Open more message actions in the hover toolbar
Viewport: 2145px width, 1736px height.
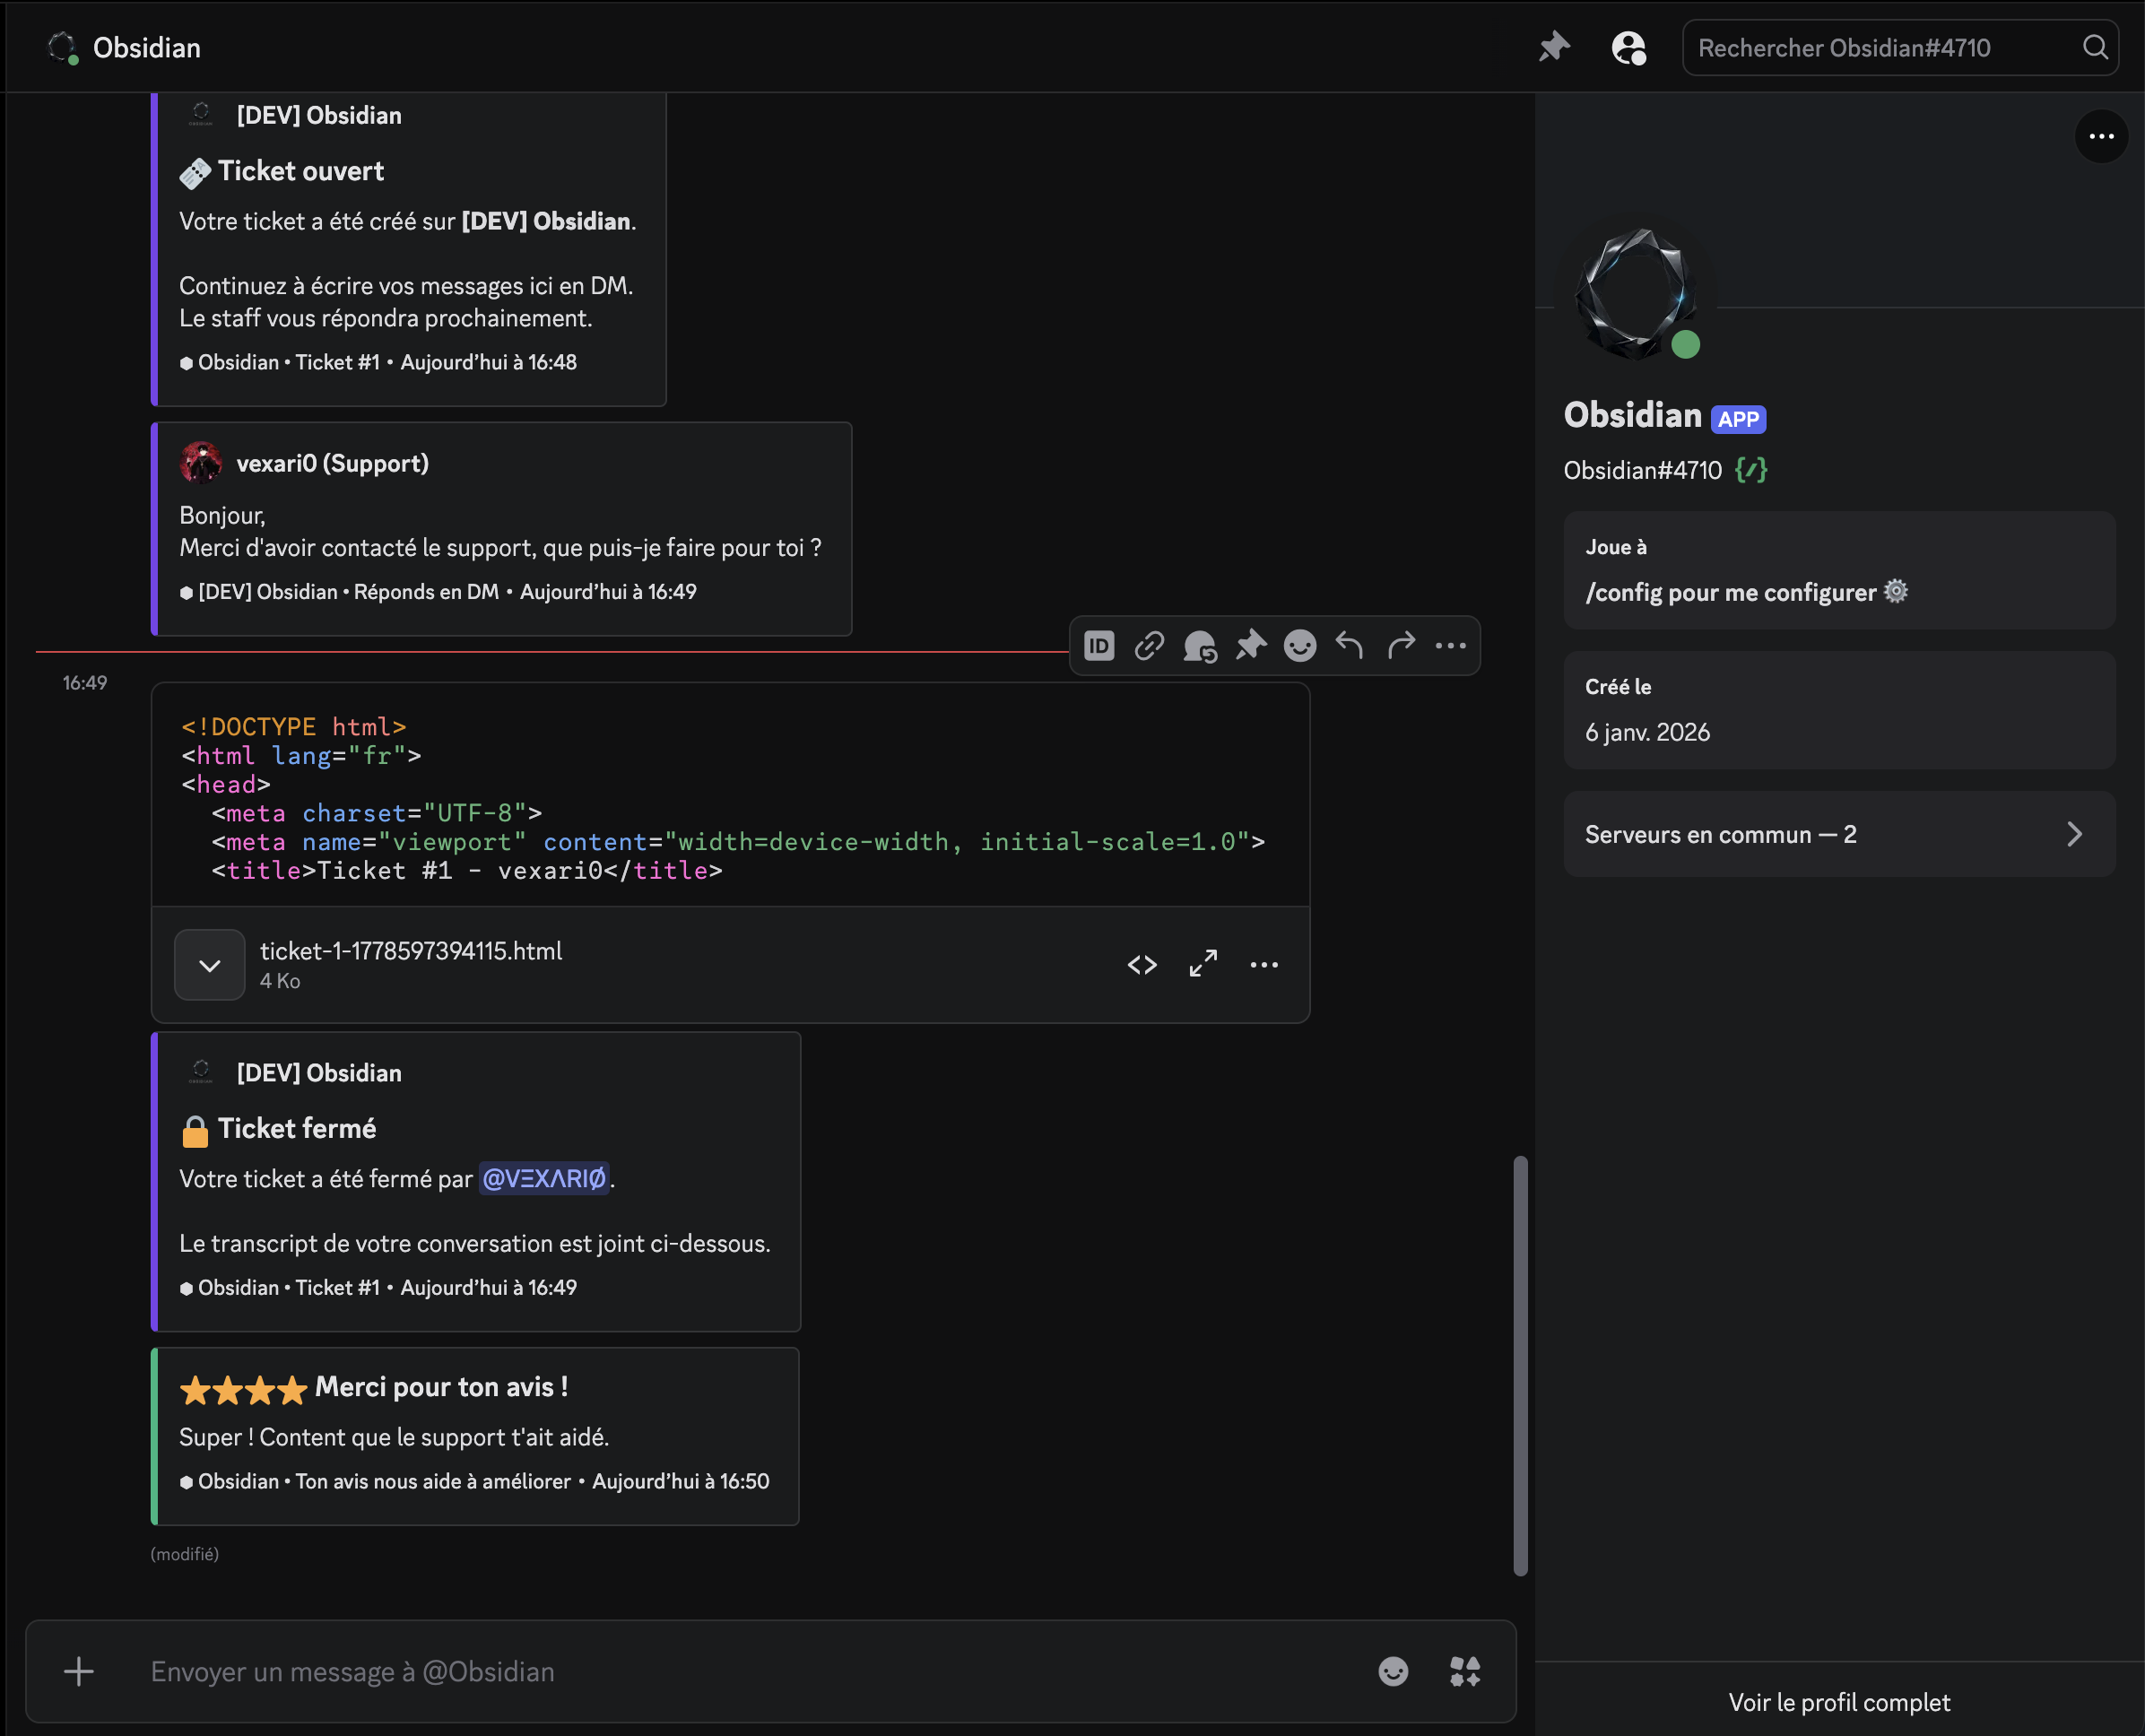coord(1451,646)
